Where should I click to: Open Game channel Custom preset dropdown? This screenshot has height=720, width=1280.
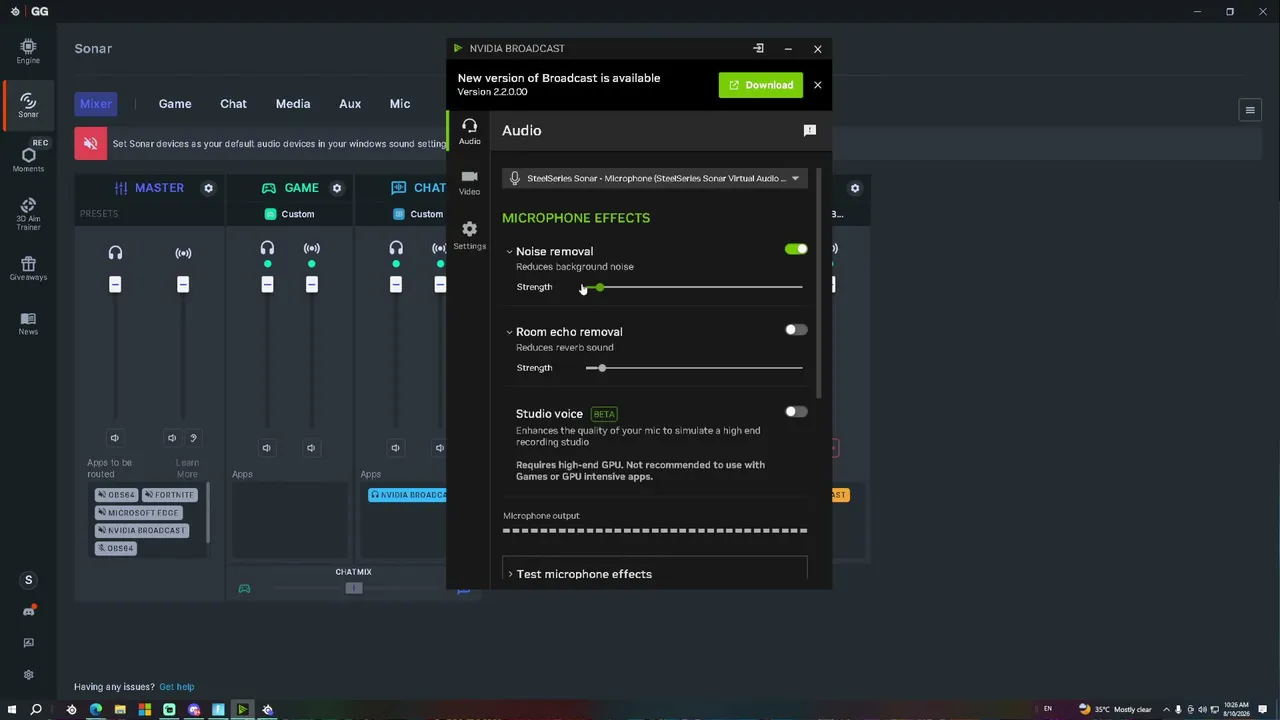point(290,214)
